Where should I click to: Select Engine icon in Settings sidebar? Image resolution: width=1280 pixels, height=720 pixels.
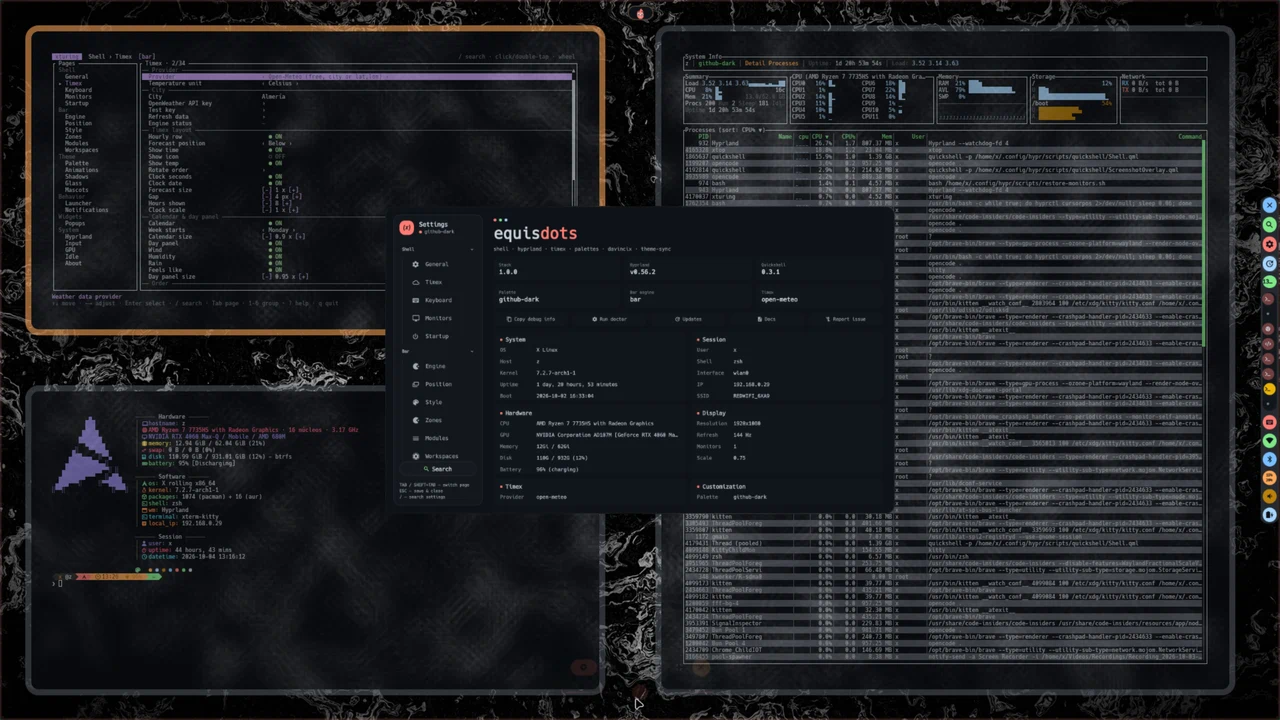[416, 366]
